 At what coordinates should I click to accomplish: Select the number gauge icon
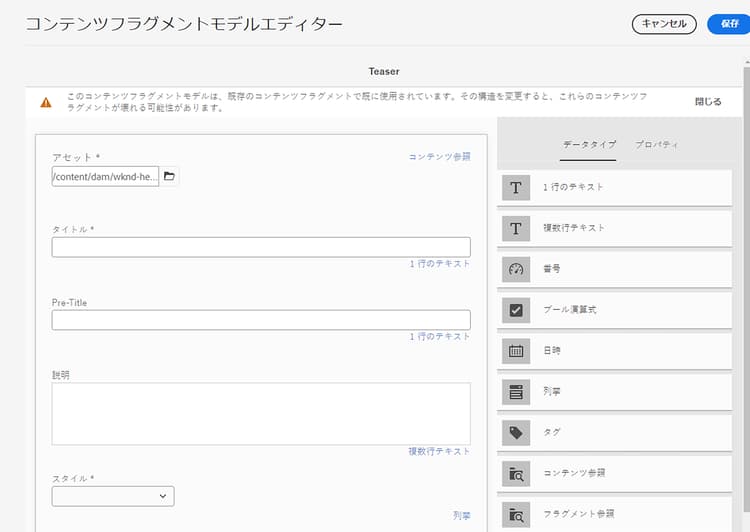tap(516, 269)
